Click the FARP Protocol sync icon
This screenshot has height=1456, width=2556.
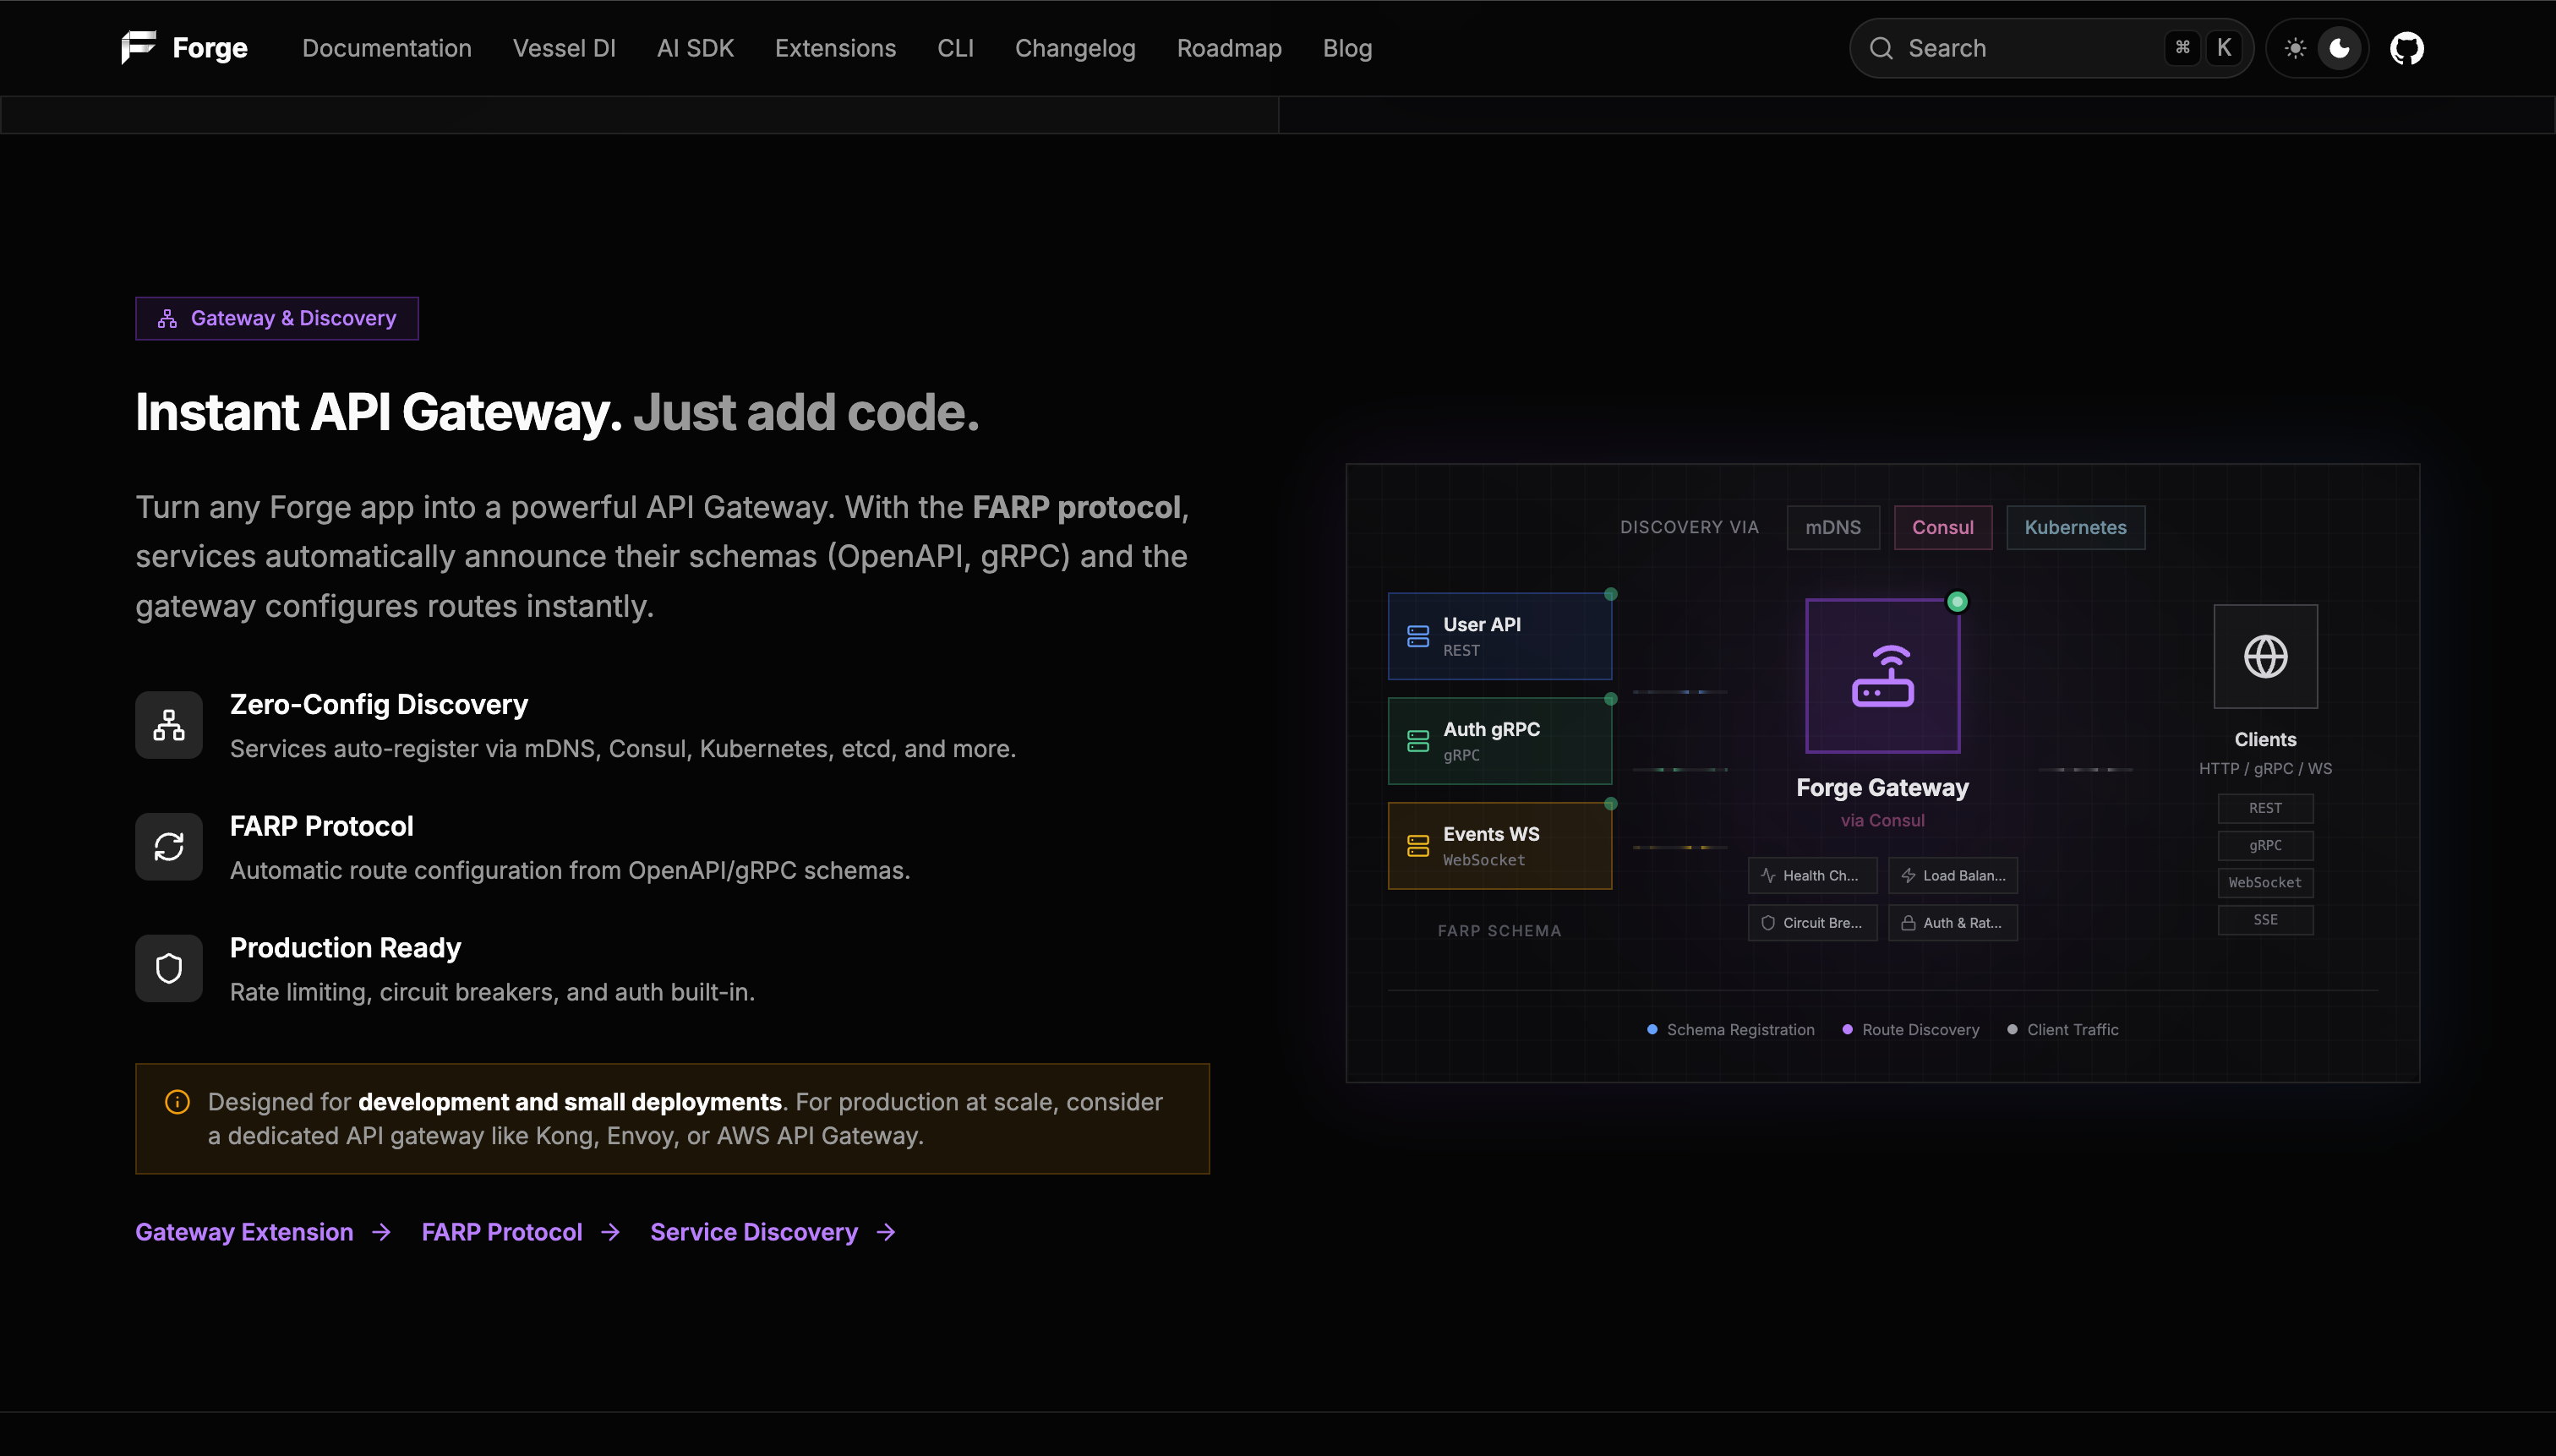pyautogui.click(x=168, y=846)
